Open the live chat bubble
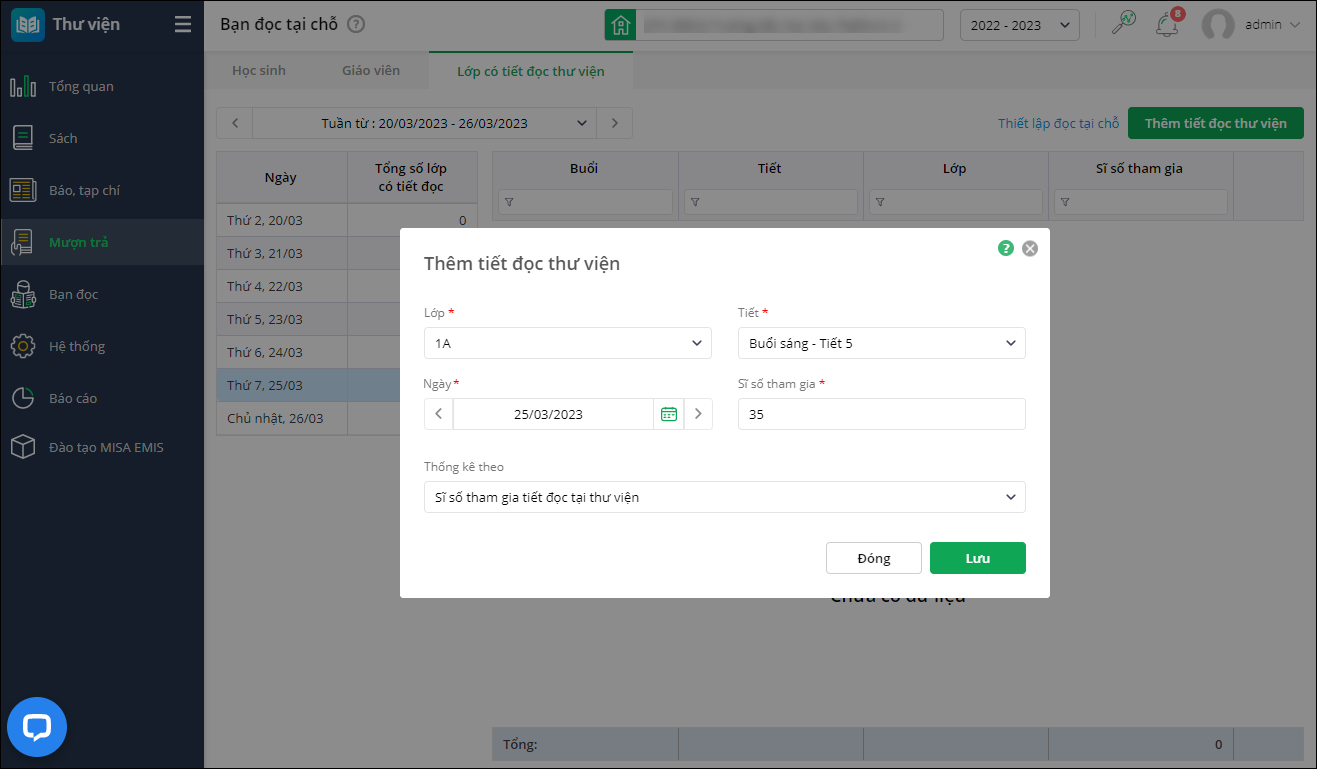Image resolution: width=1317 pixels, height=769 pixels. 37,727
